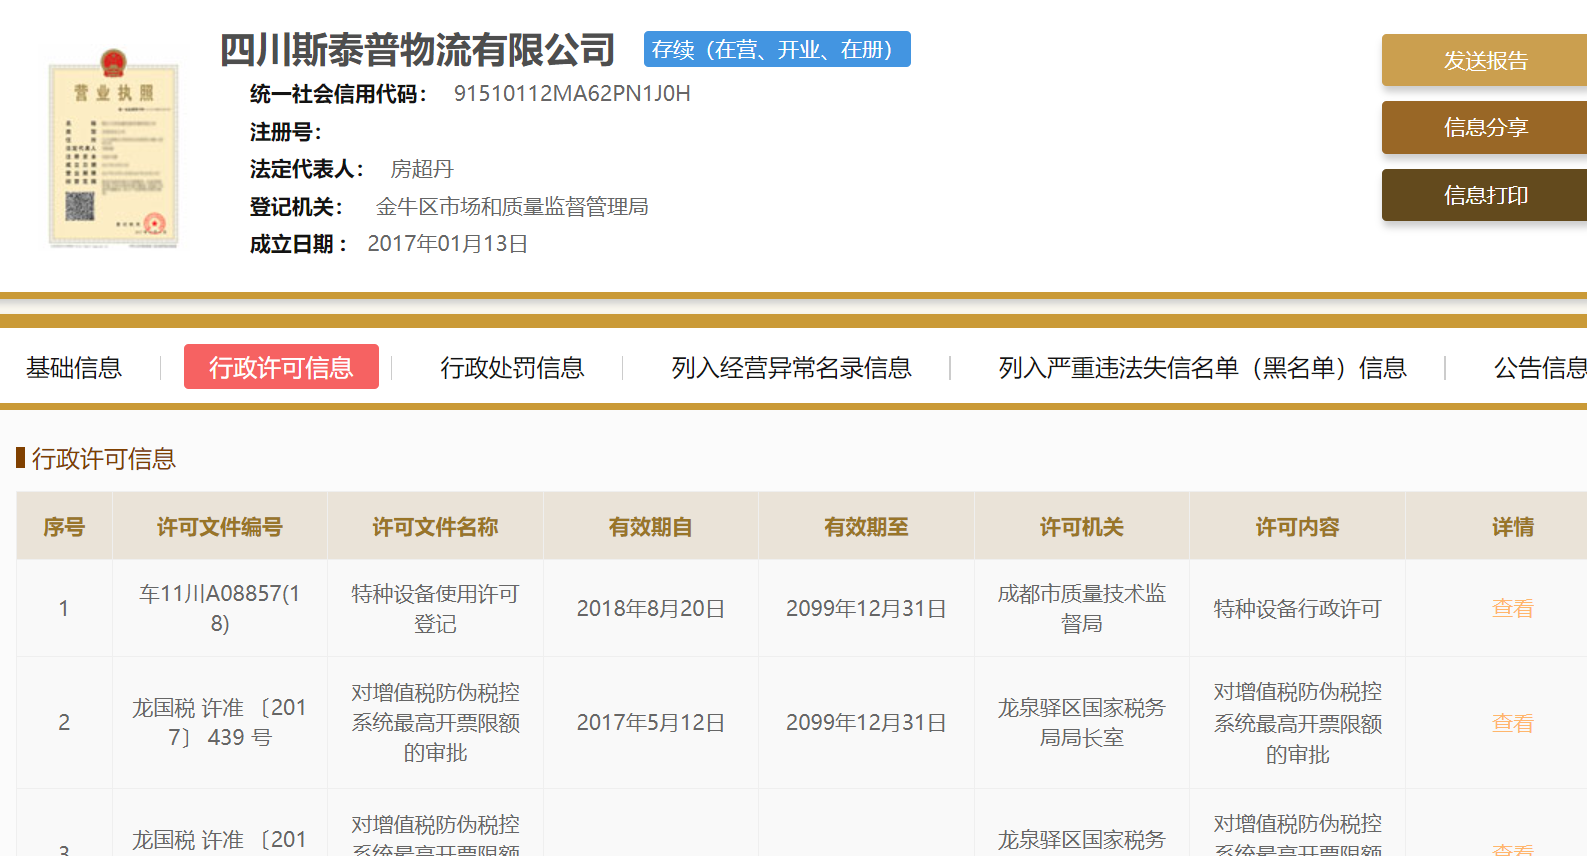Click end date 2099年12月31日 in row 1
Screen dimensions: 1587x856
[x=866, y=608]
